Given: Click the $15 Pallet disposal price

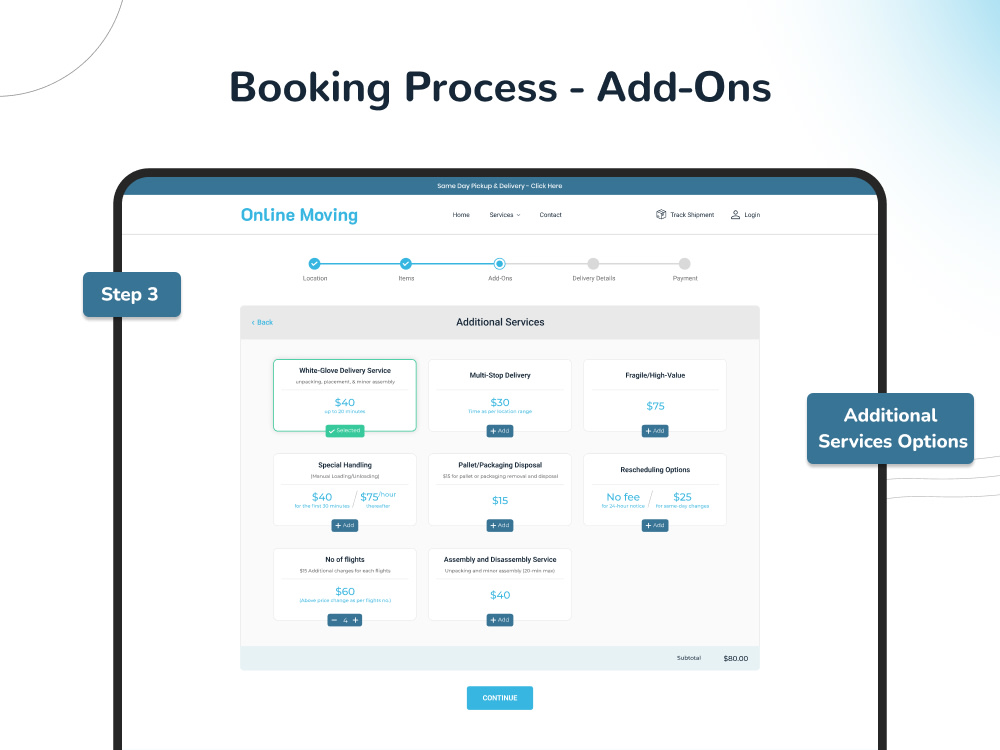Looking at the screenshot, I should [500, 501].
